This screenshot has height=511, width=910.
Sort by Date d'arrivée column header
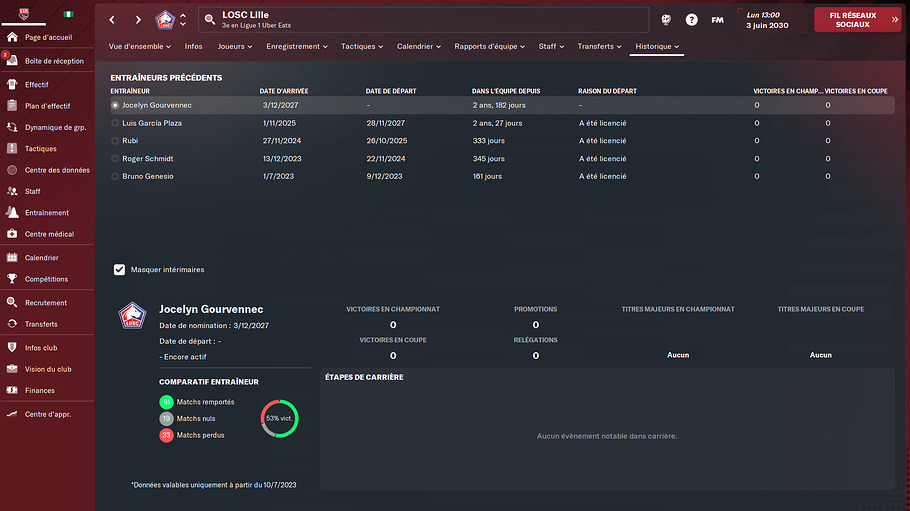coord(284,91)
